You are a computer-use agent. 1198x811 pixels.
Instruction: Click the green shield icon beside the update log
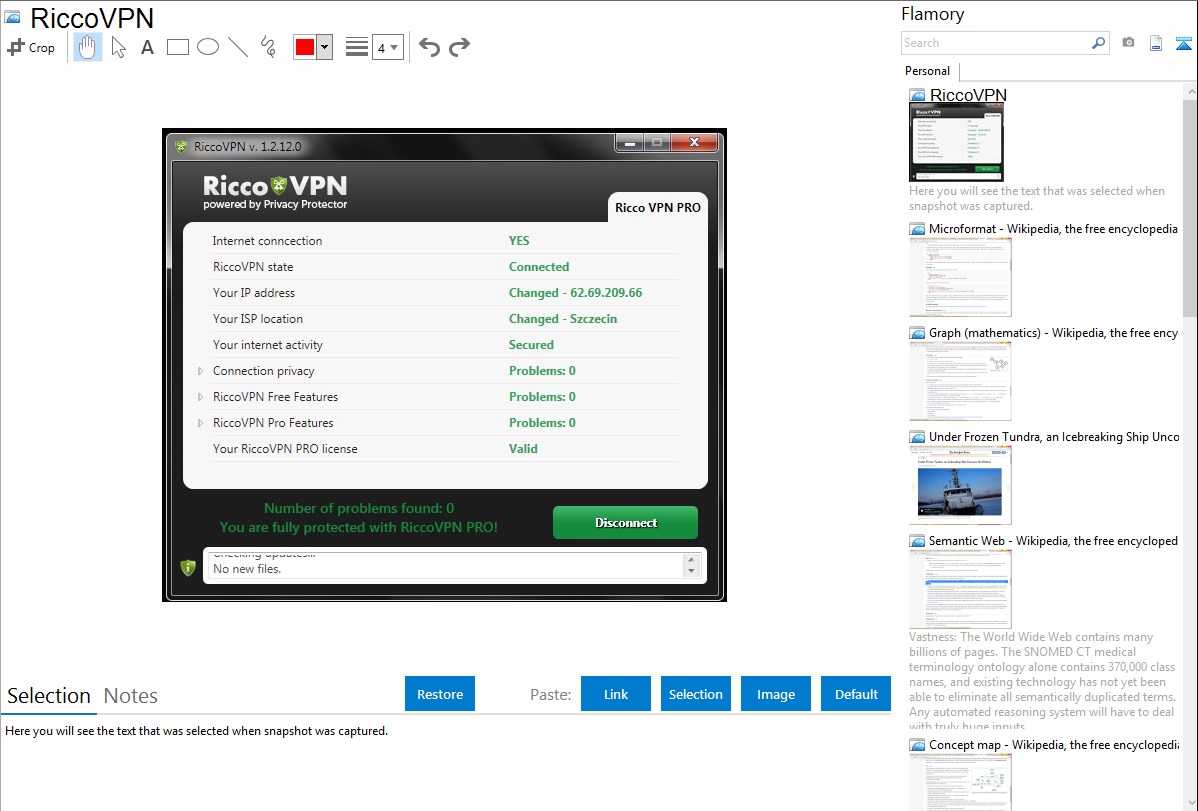click(188, 567)
